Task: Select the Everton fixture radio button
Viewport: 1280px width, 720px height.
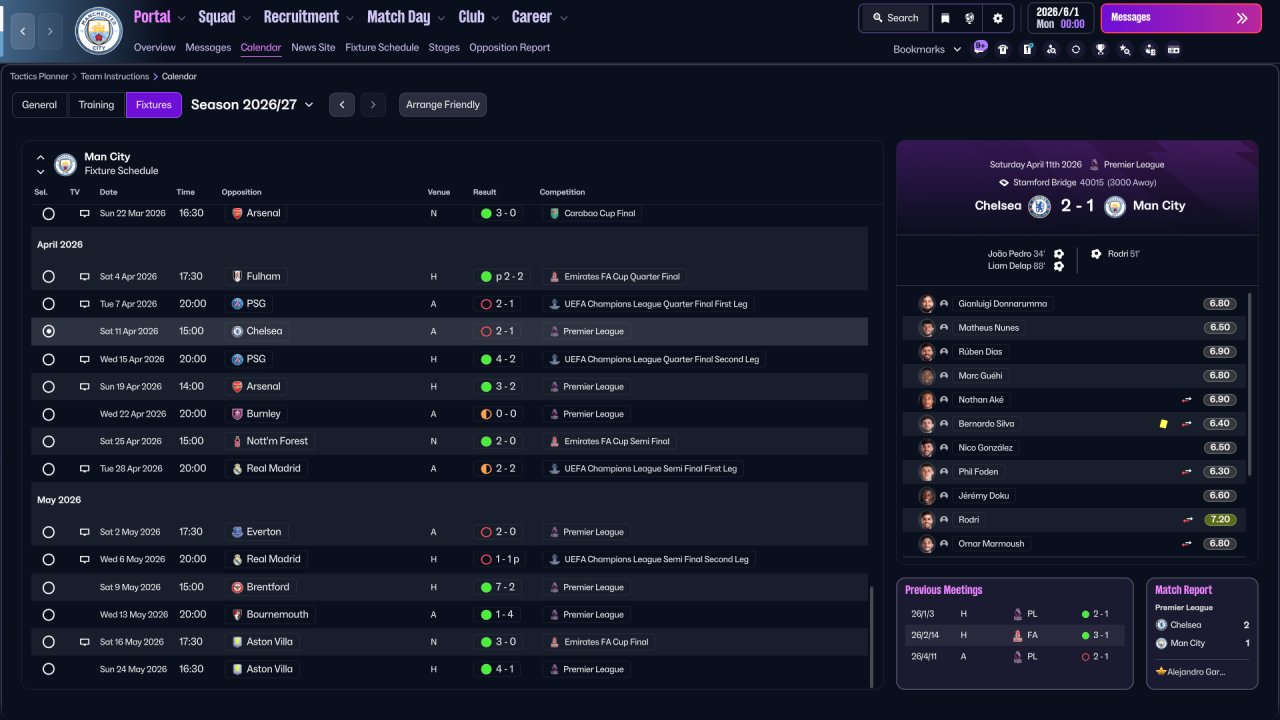Action: point(49,532)
